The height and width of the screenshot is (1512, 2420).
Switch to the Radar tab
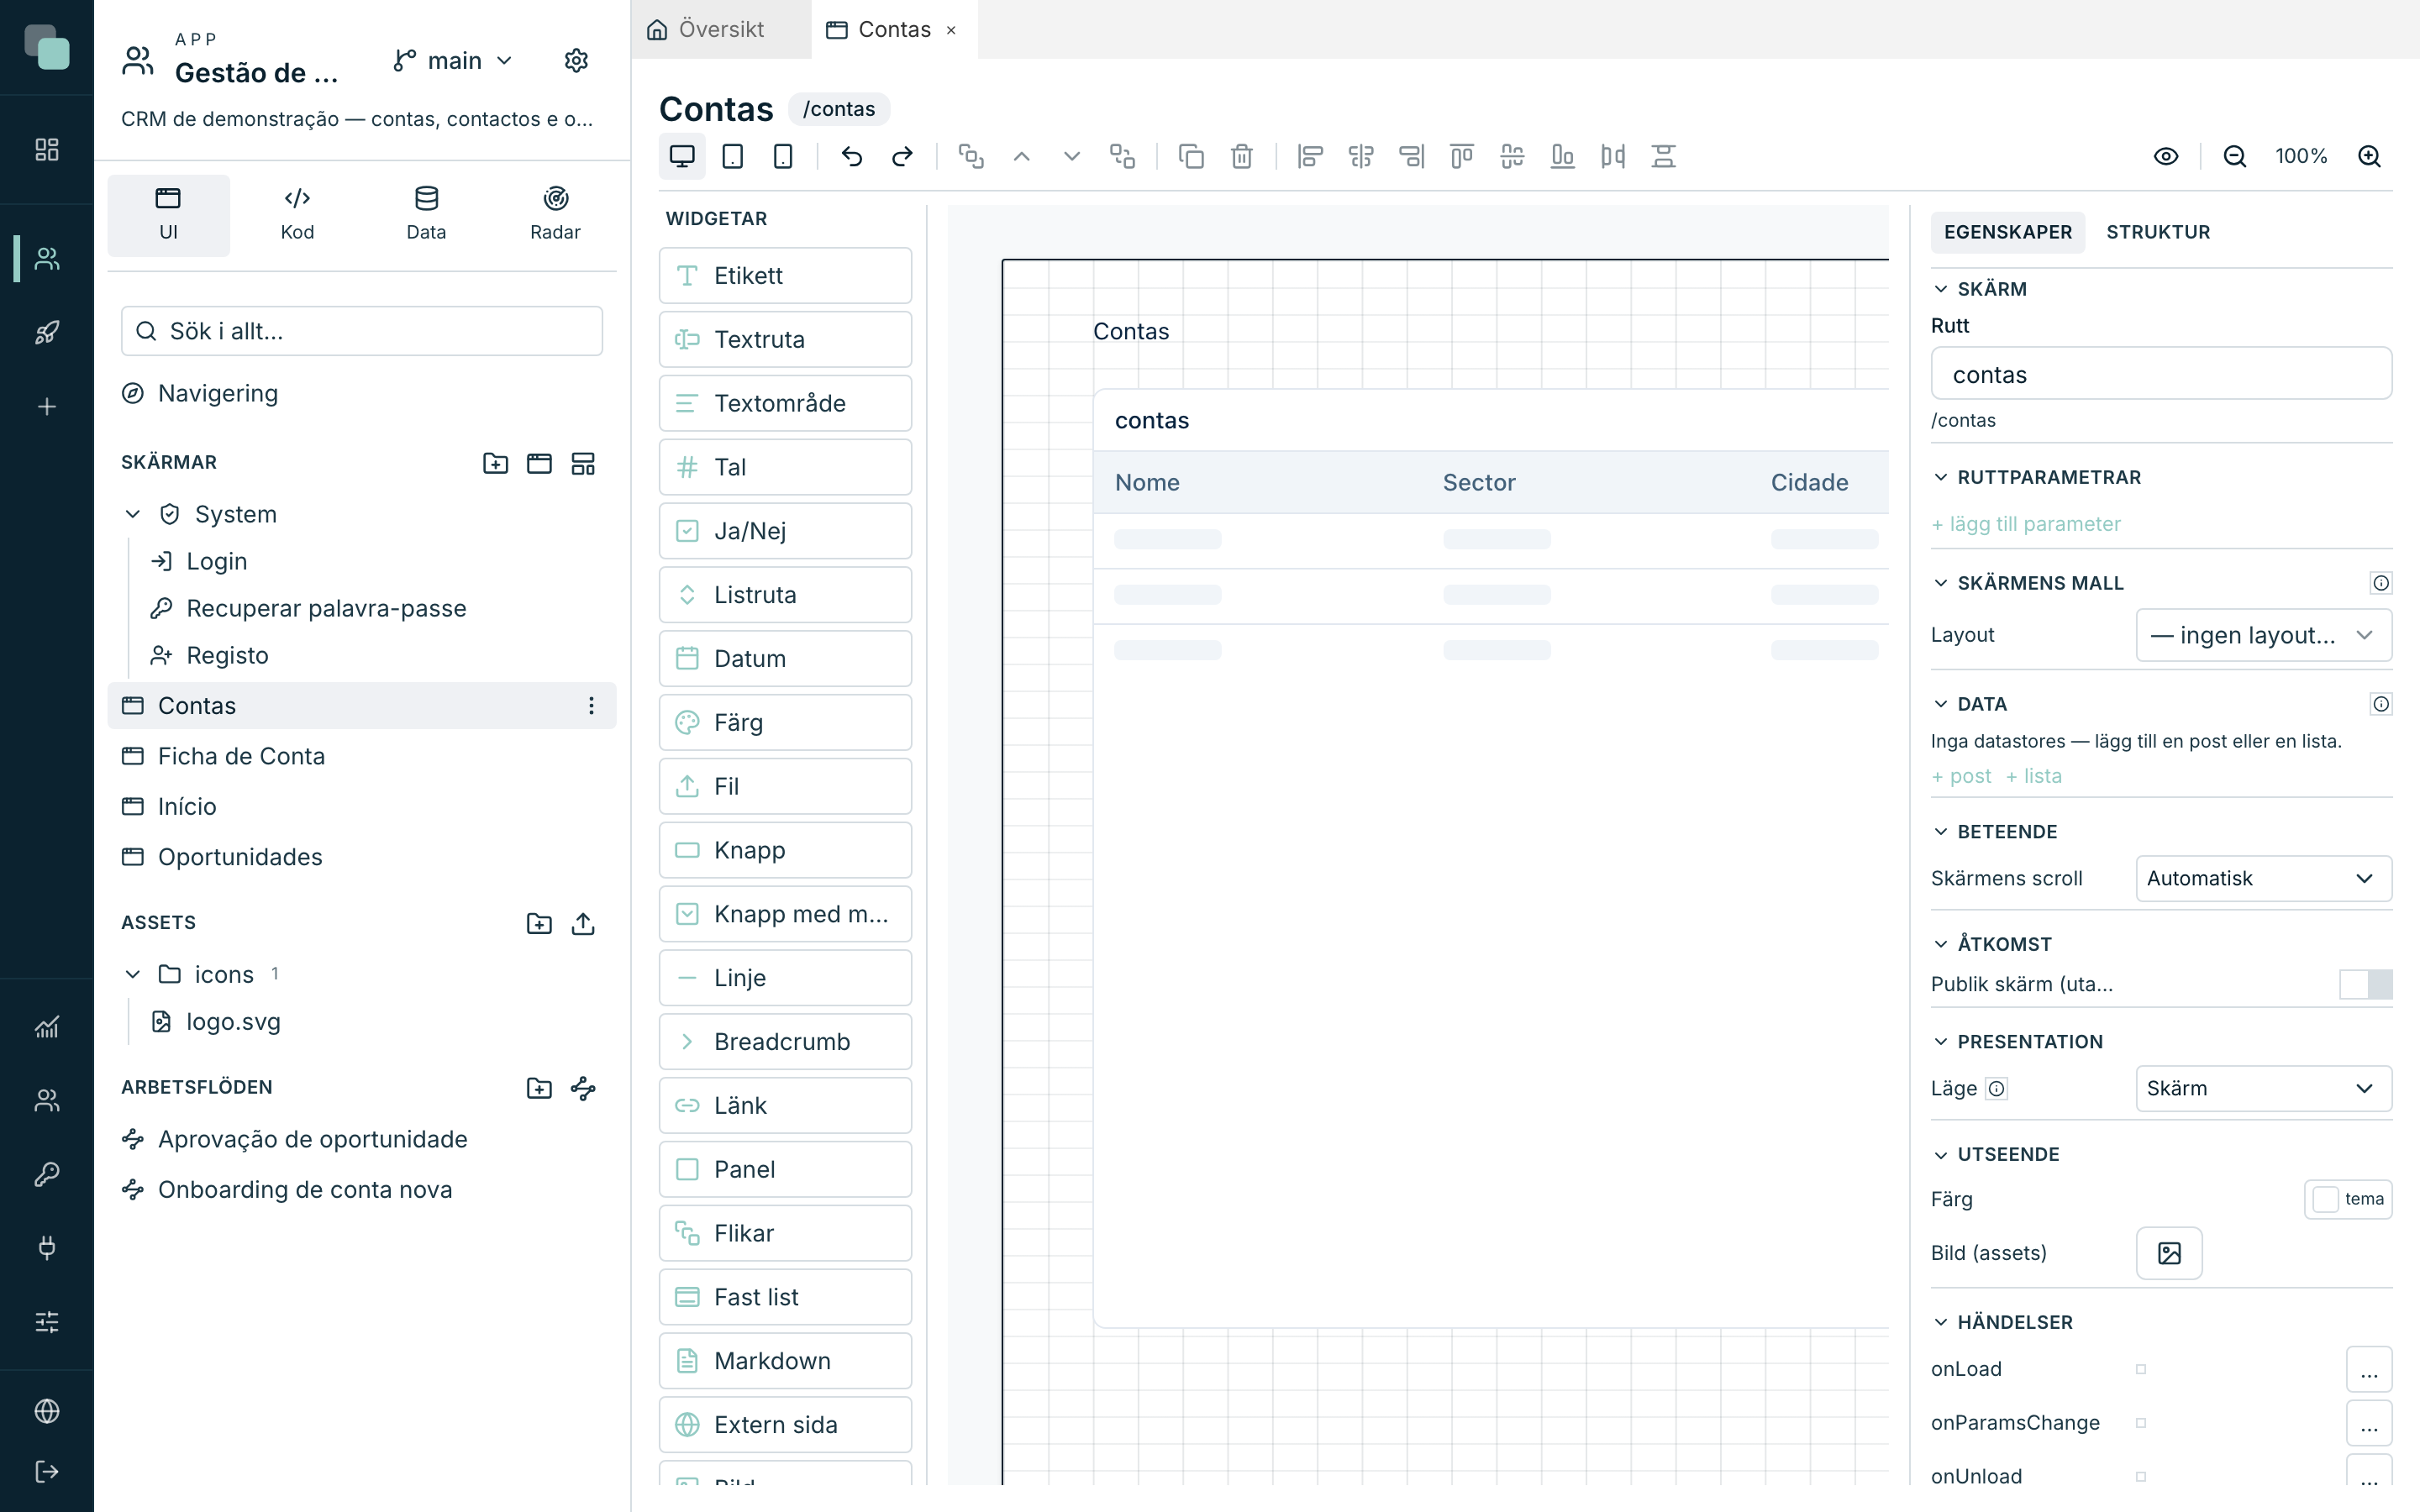(x=555, y=215)
